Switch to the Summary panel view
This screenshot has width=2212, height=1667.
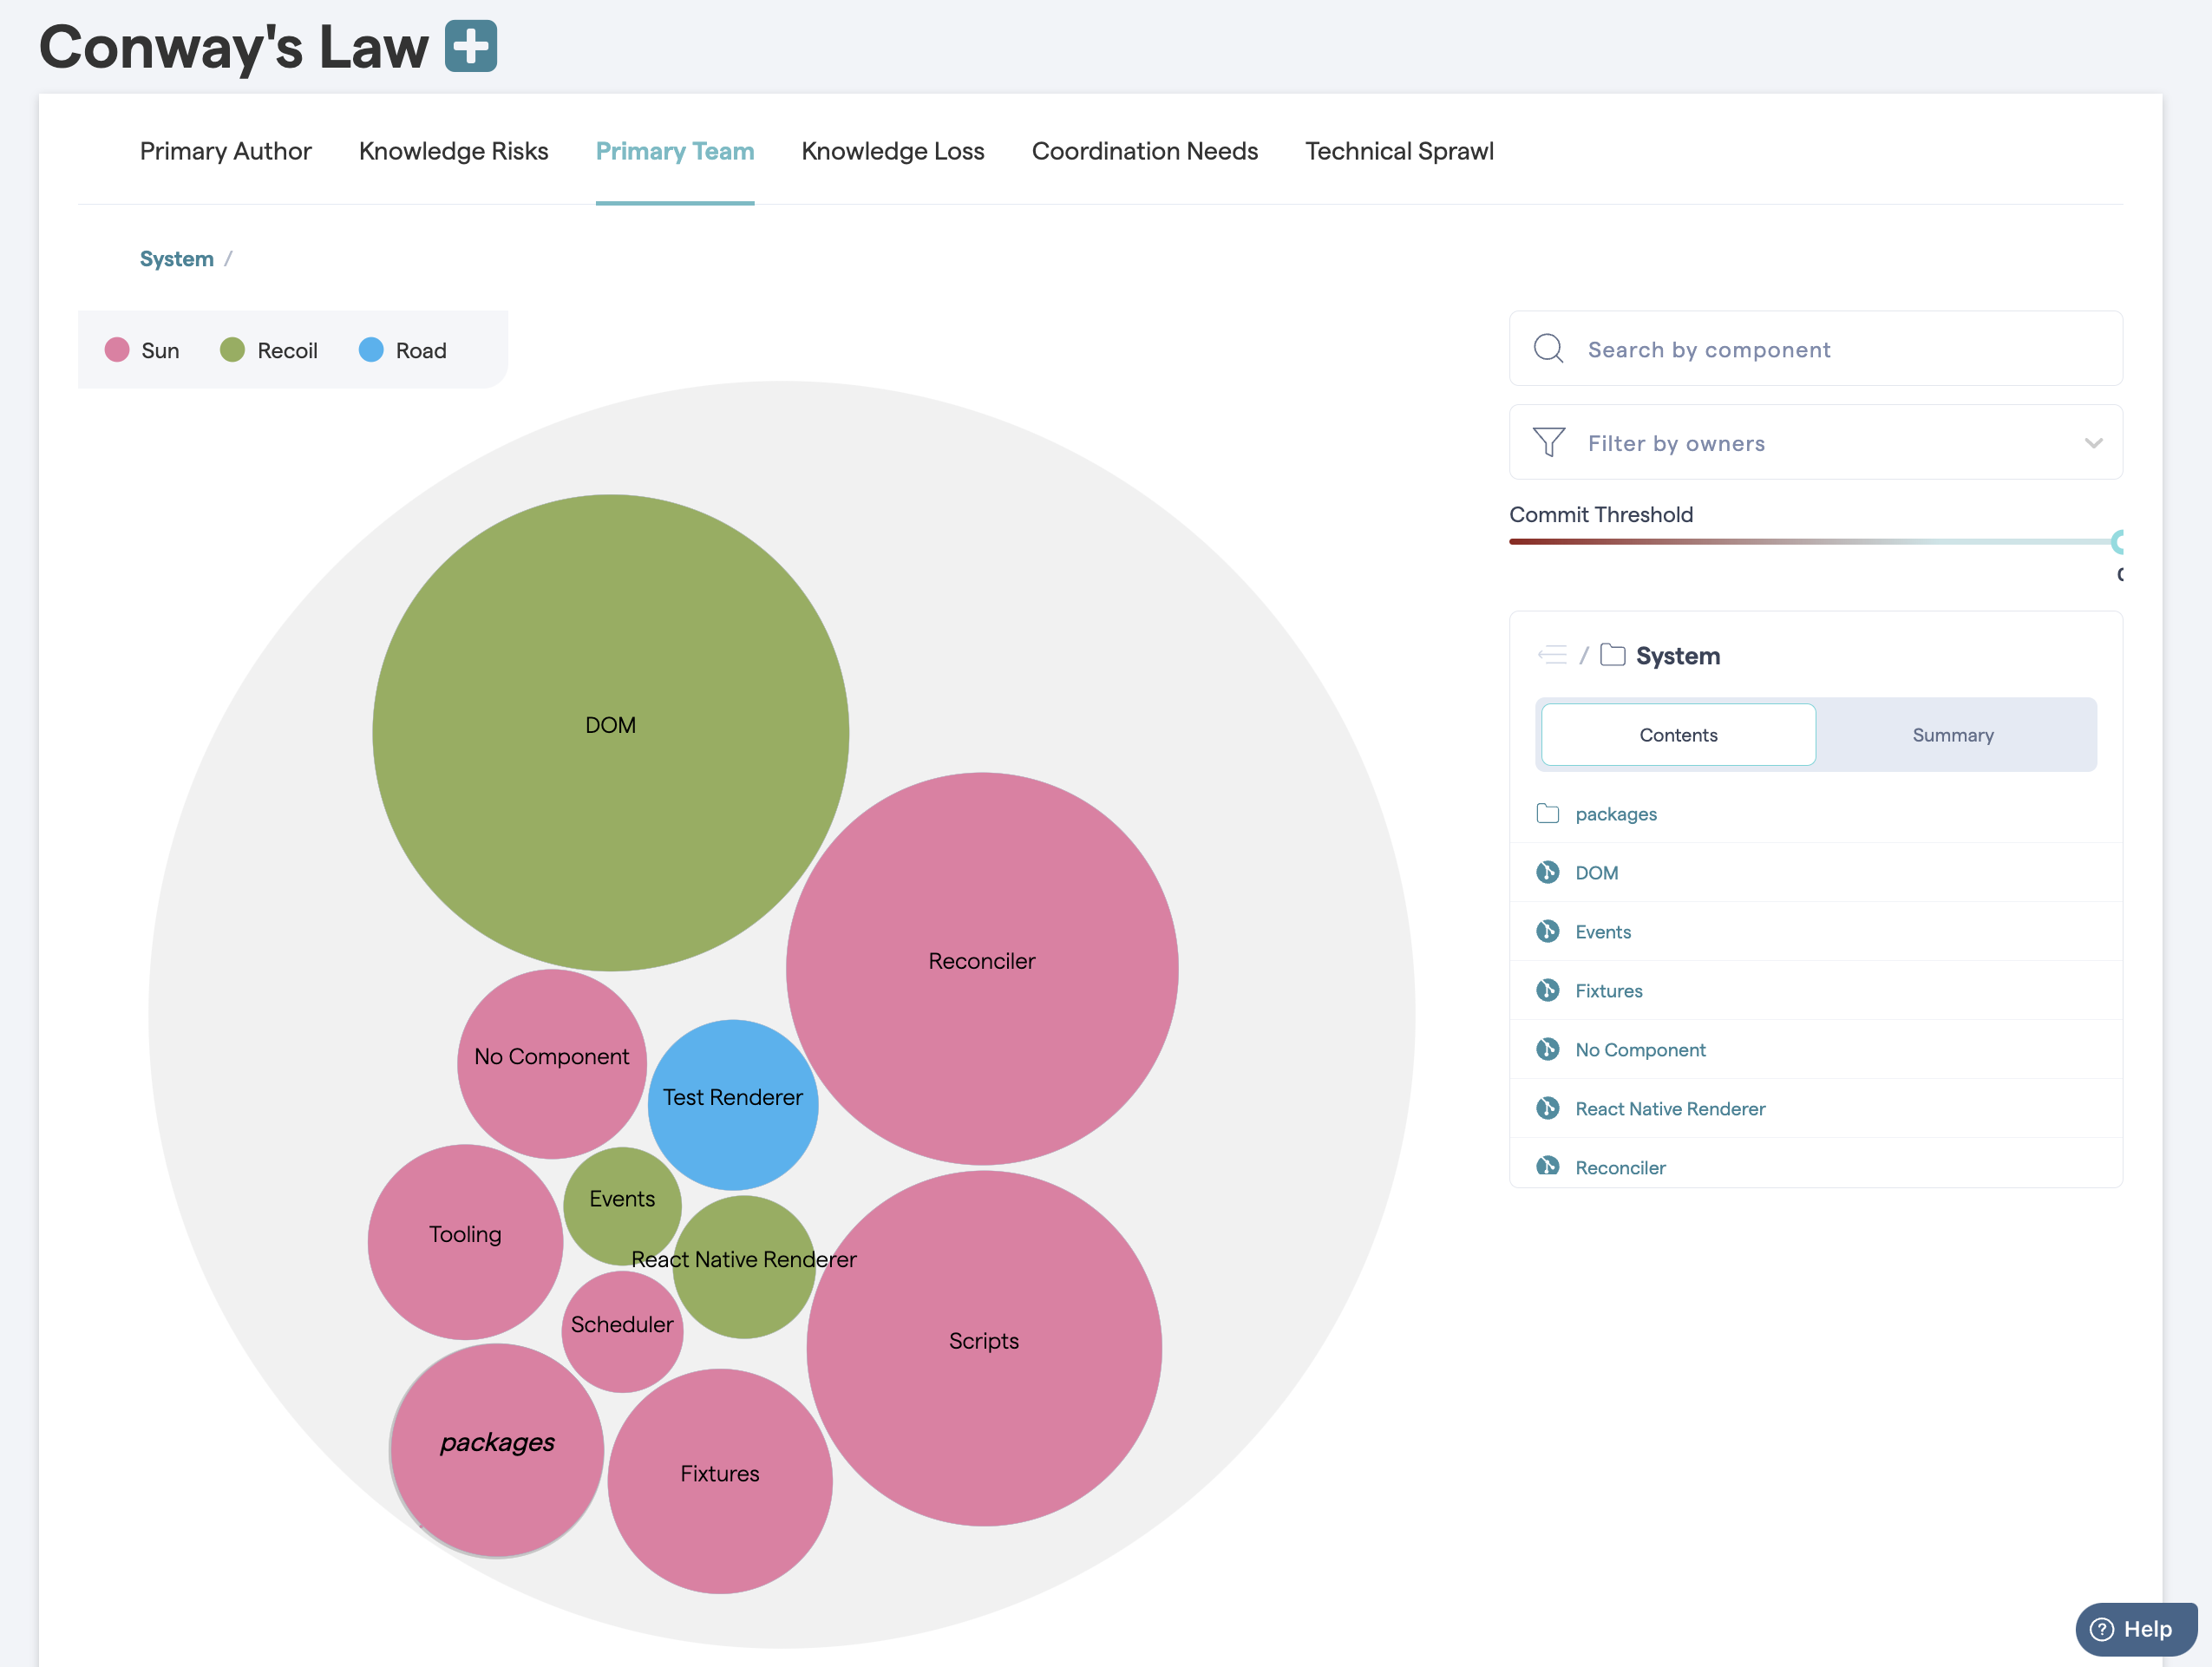pos(1952,735)
